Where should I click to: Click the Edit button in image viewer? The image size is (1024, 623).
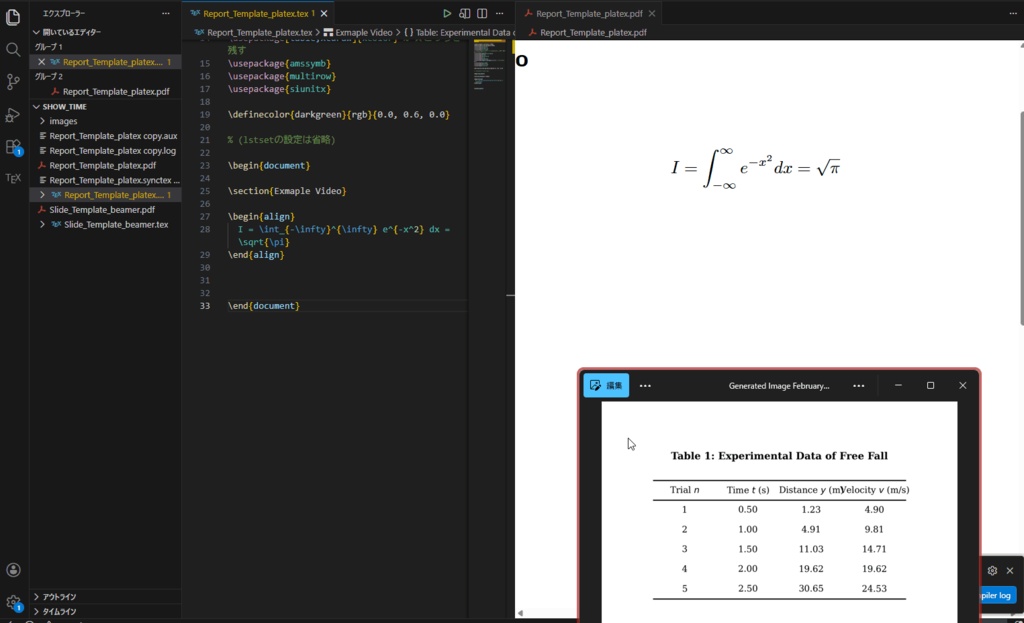606,385
